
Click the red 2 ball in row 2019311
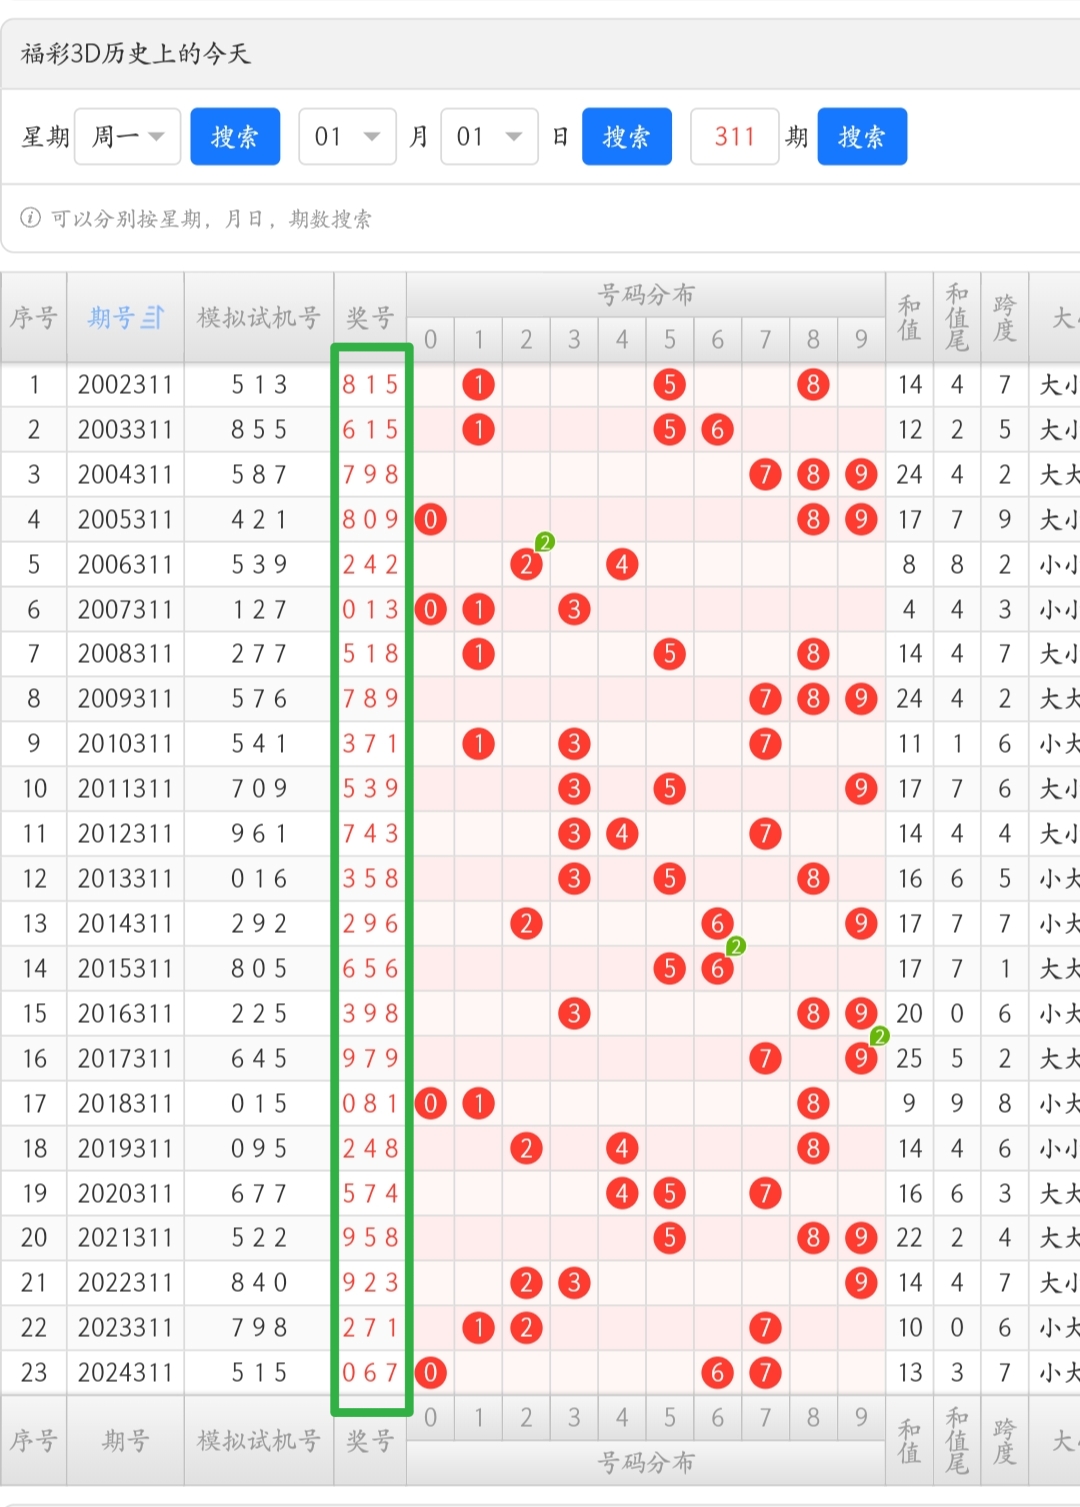(526, 1149)
